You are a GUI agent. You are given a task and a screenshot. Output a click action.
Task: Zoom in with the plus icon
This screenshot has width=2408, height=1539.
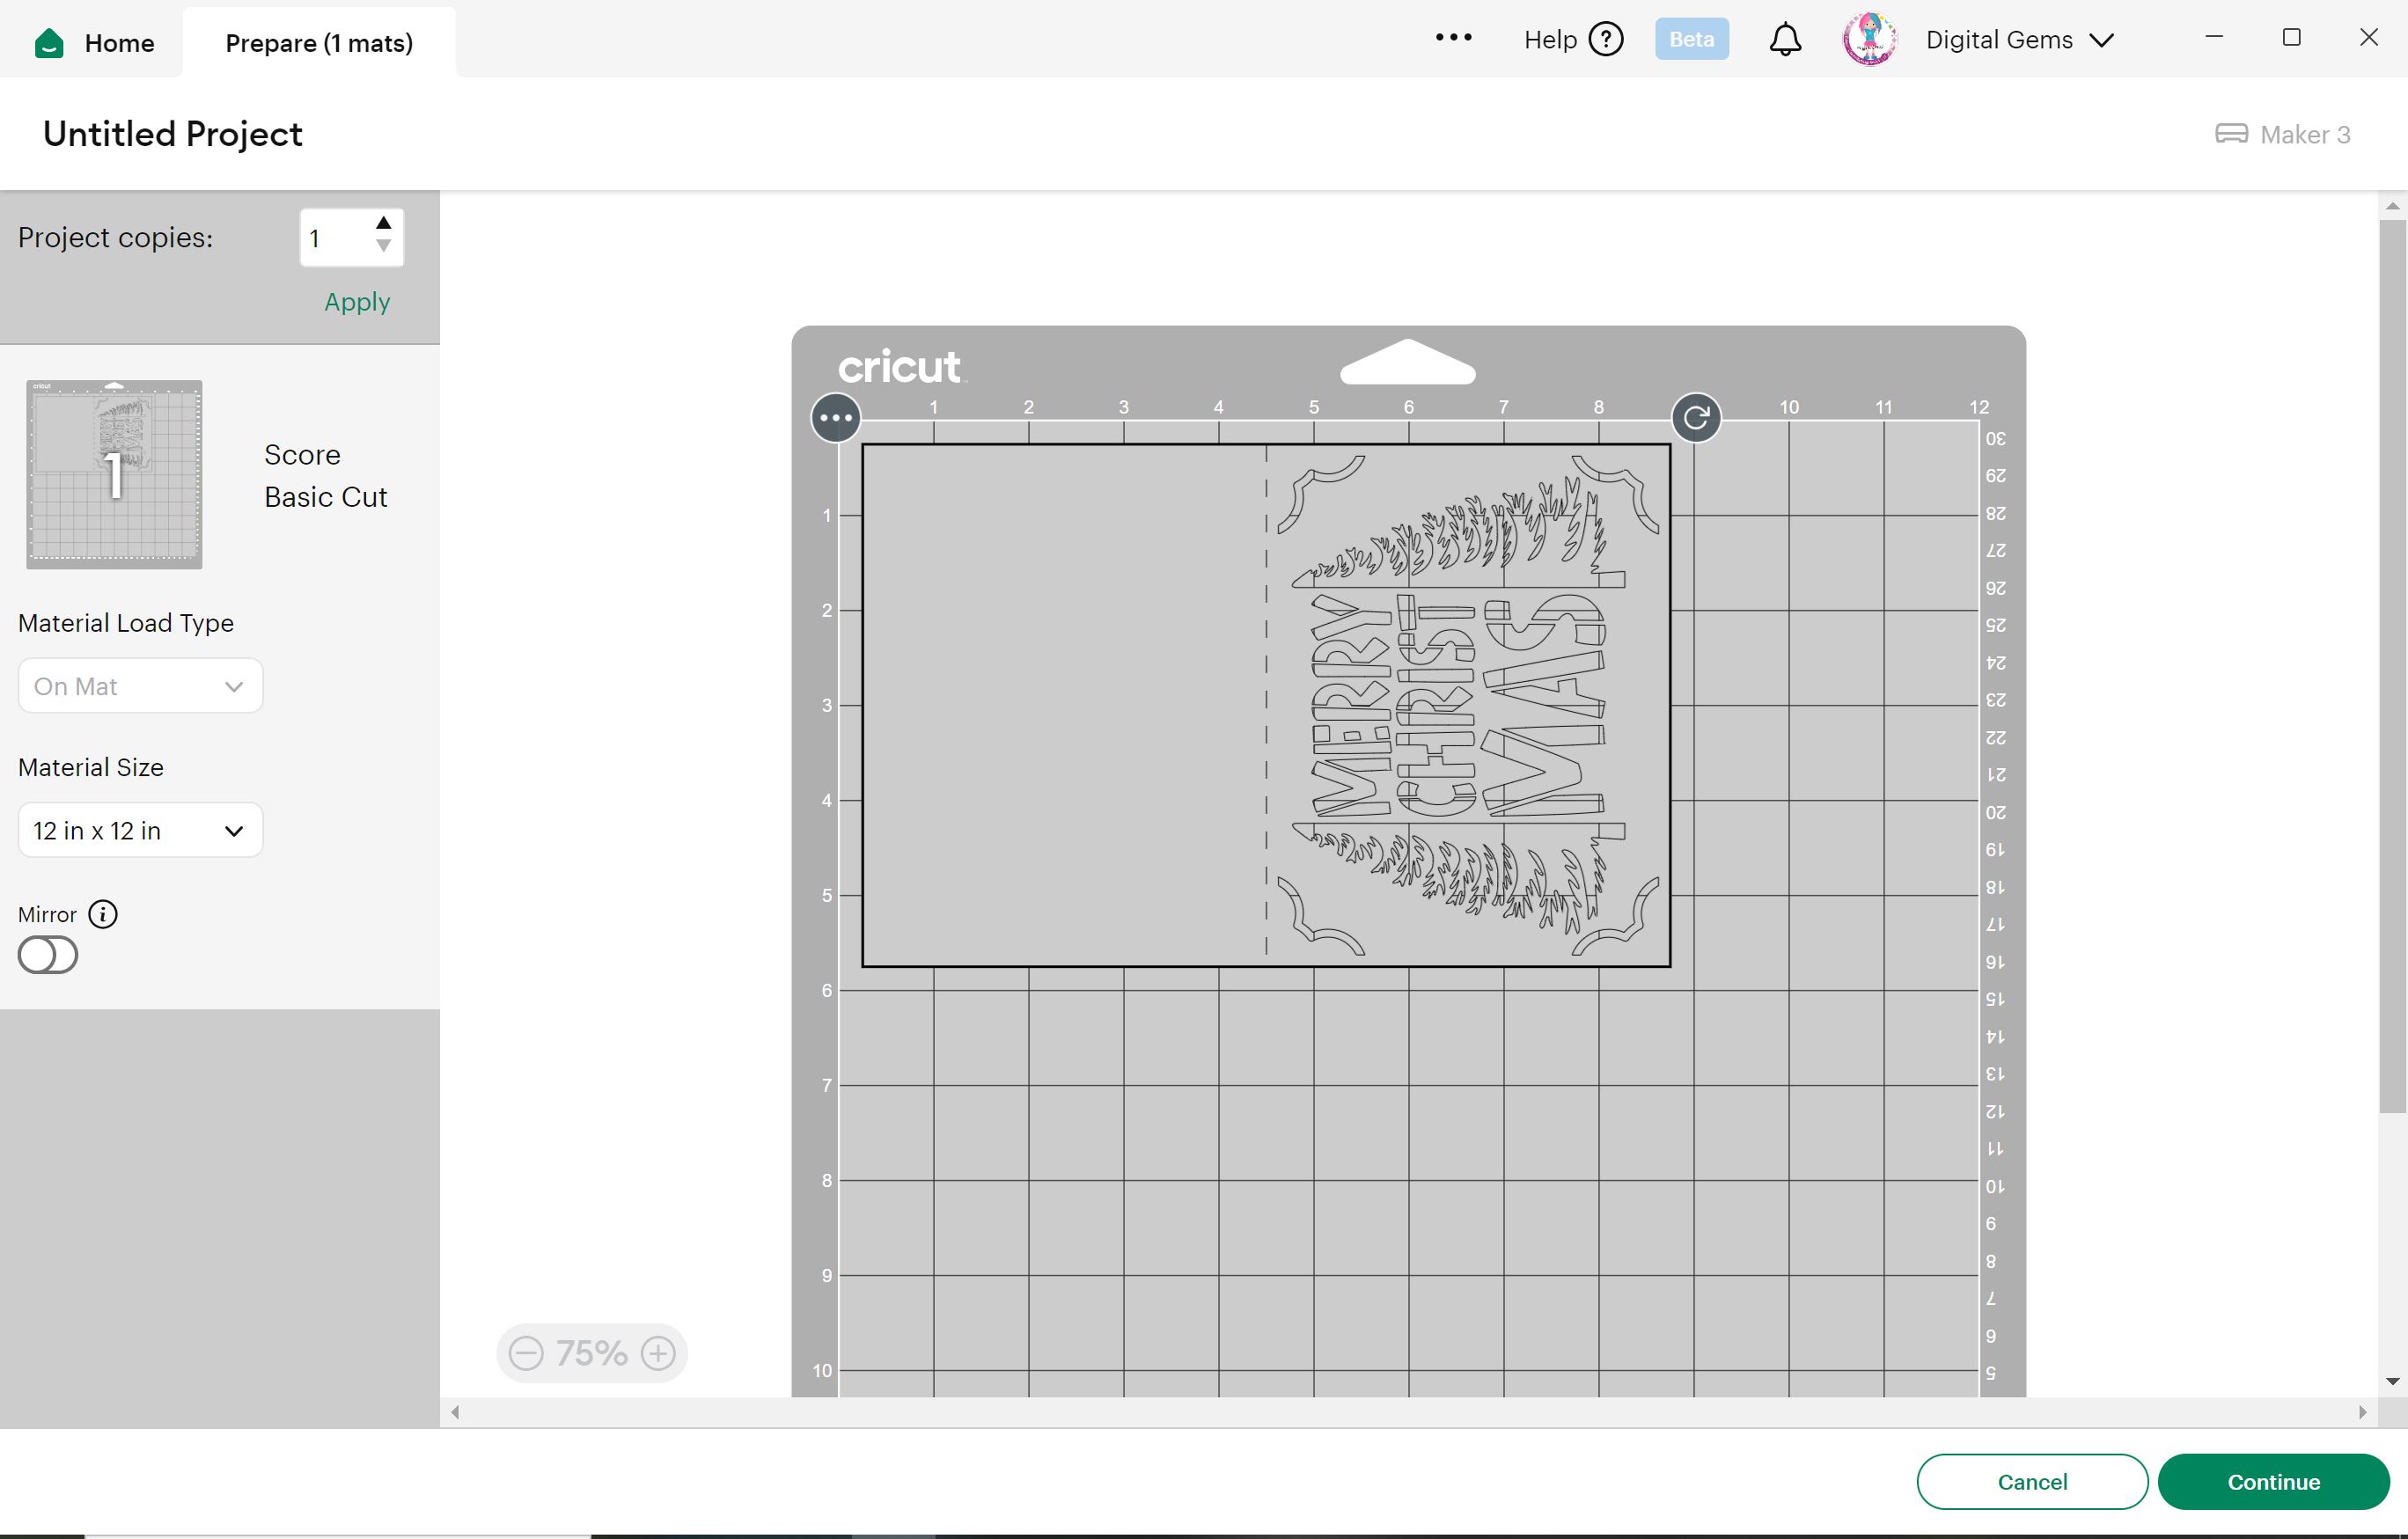658,1353
